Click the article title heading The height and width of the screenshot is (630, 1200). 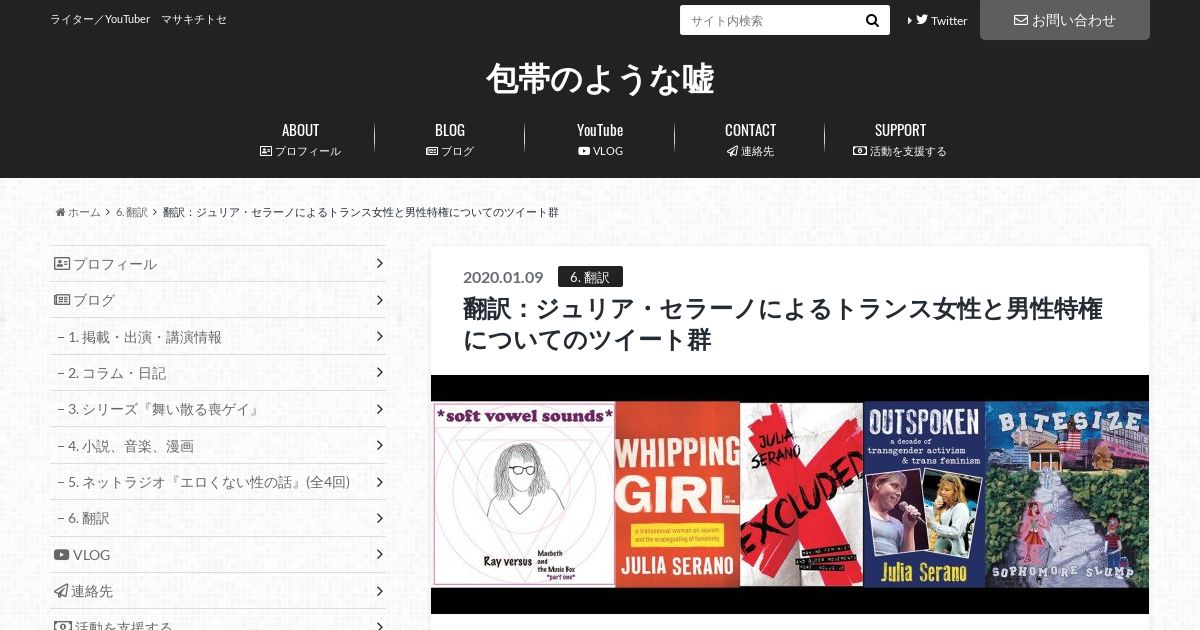[x=783, y=324]
